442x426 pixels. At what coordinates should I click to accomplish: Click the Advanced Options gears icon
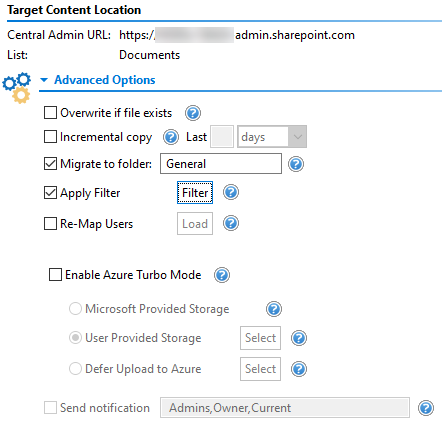pos(17,87)
